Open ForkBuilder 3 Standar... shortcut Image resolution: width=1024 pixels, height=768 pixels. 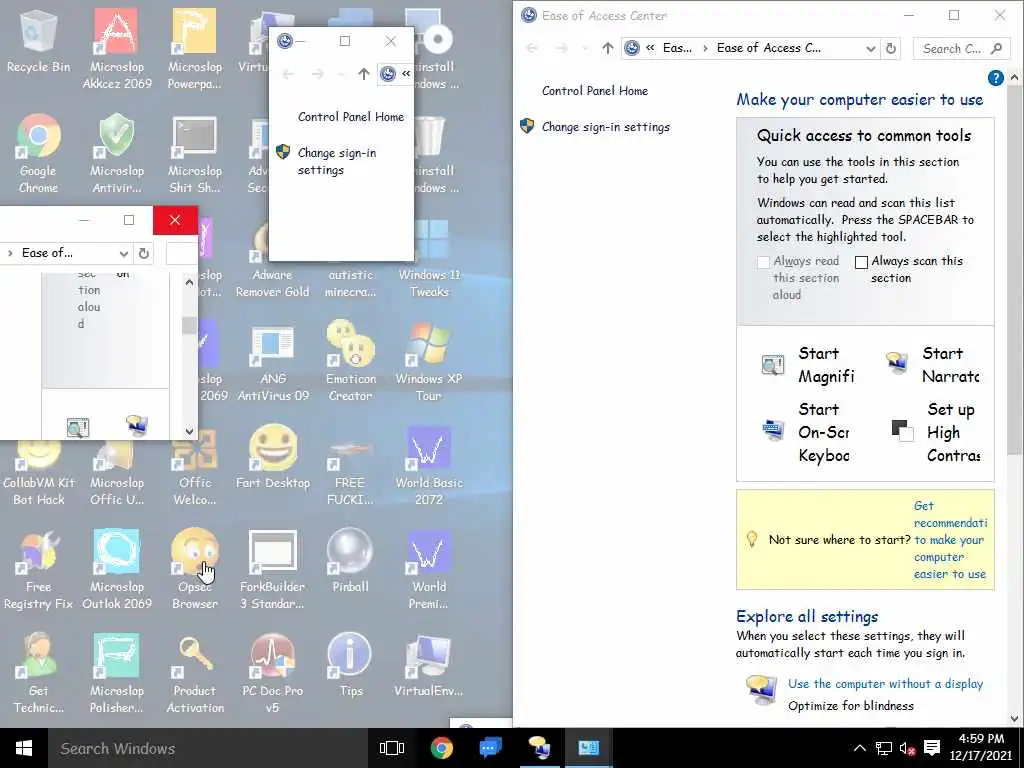coord(272,569)
